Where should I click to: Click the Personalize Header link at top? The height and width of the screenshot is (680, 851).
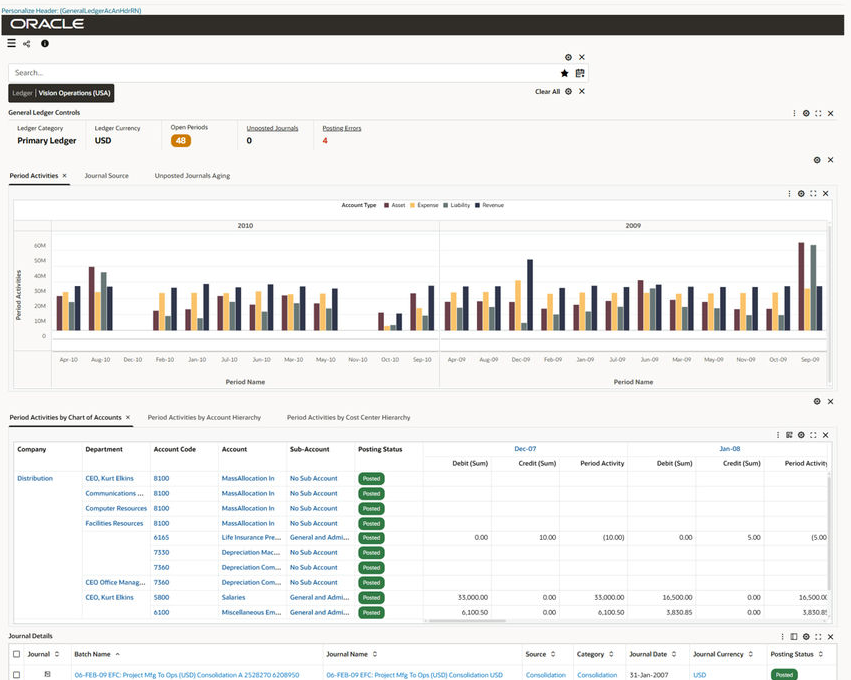pyautogui.click(x=71, y=10)
